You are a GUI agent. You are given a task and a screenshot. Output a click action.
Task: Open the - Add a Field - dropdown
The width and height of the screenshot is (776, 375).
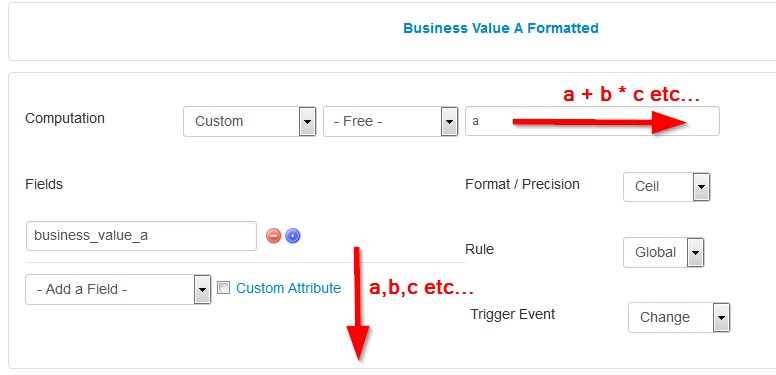(x=118, y=289)
